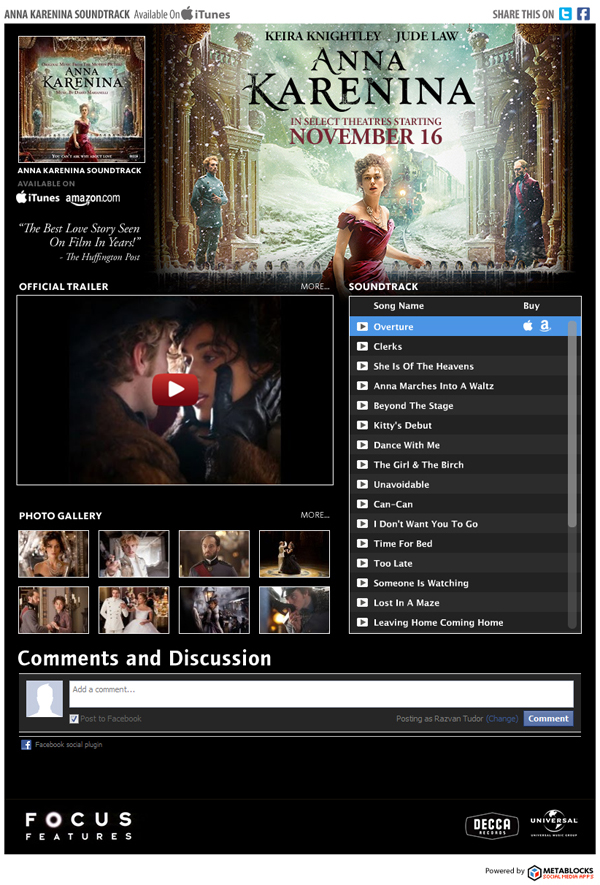600x885 pixels.
Task: Click the Song Name column header
Action: [398, 306]
